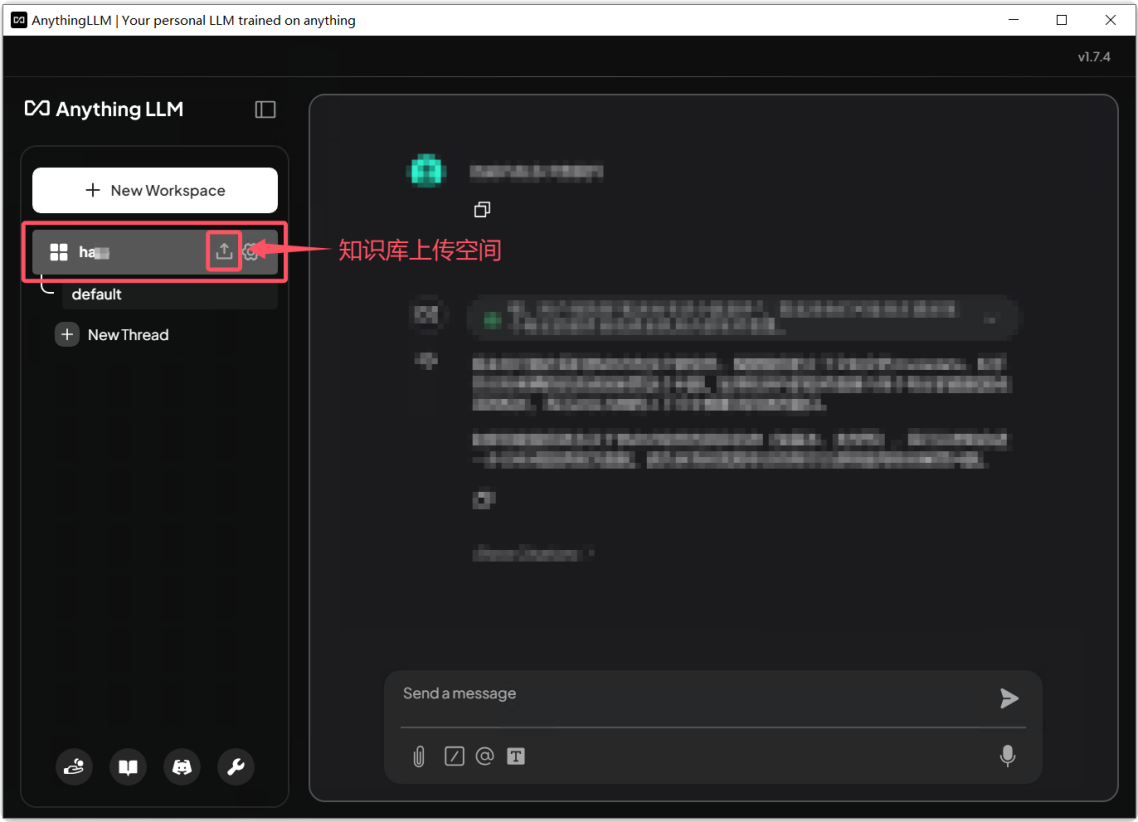The height and width of the screenshot is (822, 1138).
Task: Open the documentation book icon
Action: (x=128, y=767)
